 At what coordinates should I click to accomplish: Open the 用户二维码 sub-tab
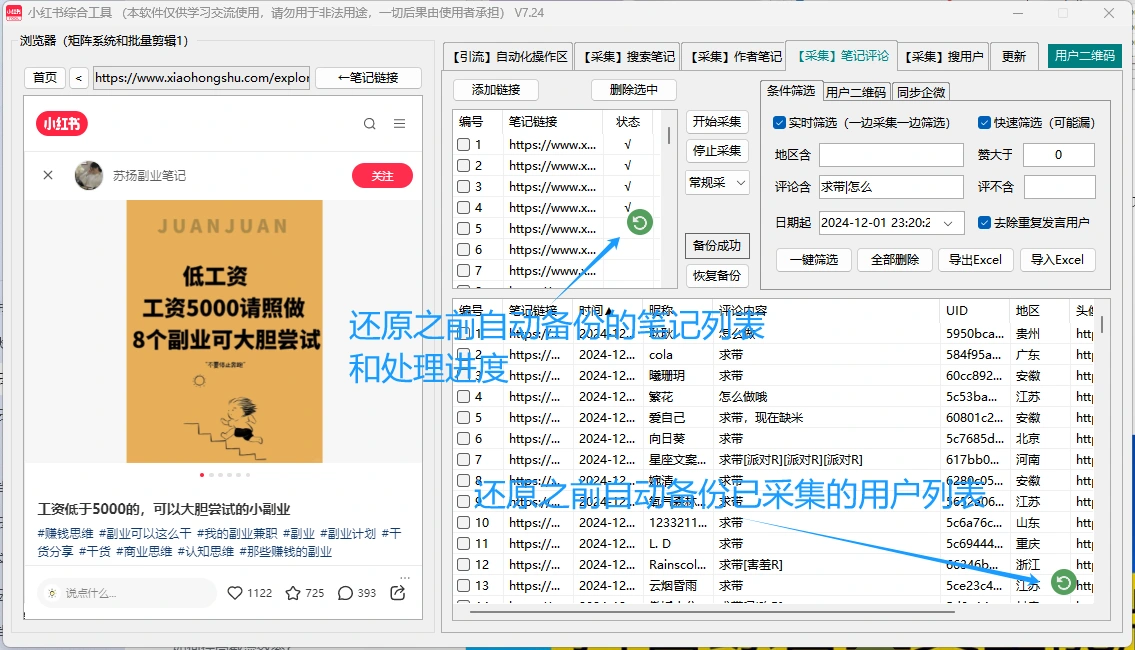[855, 92]
